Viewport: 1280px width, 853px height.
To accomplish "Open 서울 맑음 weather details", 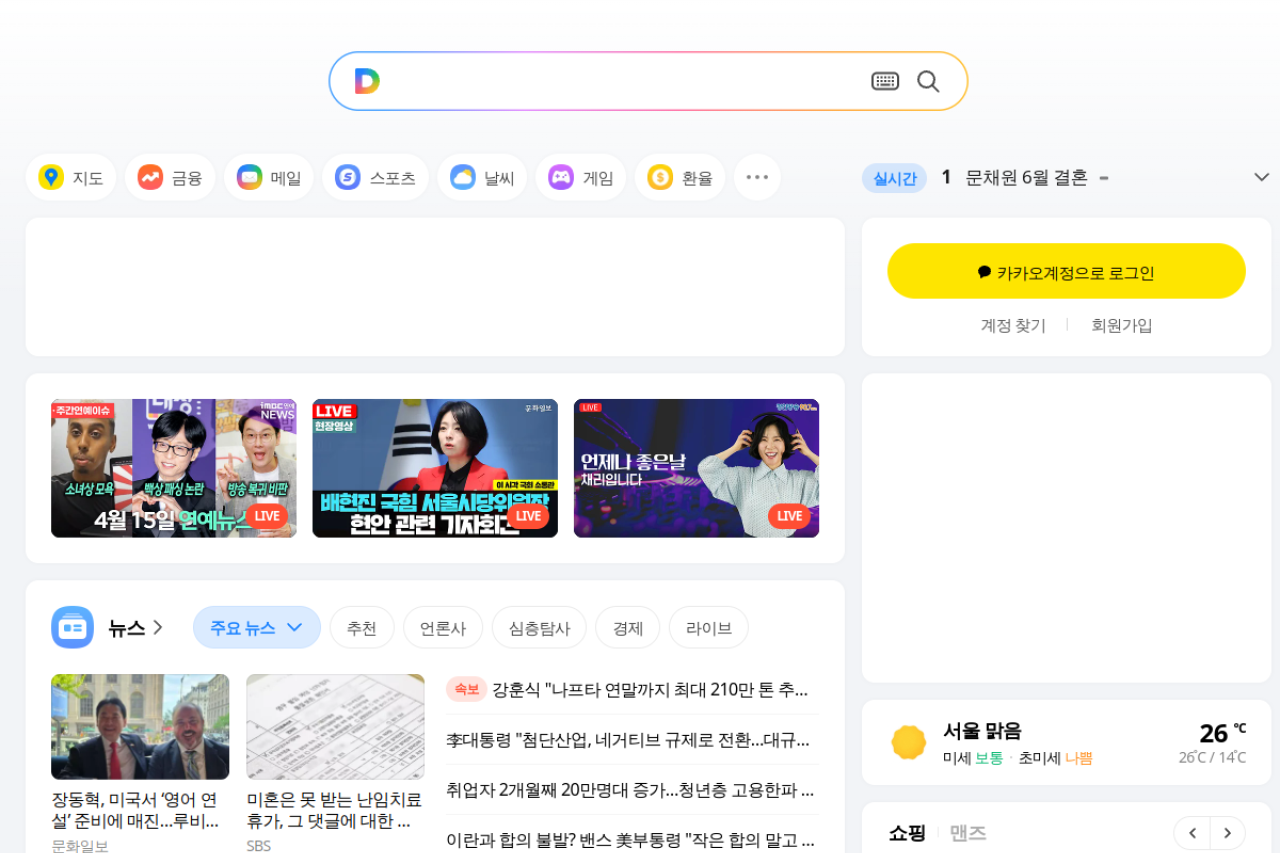I will (982, 731).
